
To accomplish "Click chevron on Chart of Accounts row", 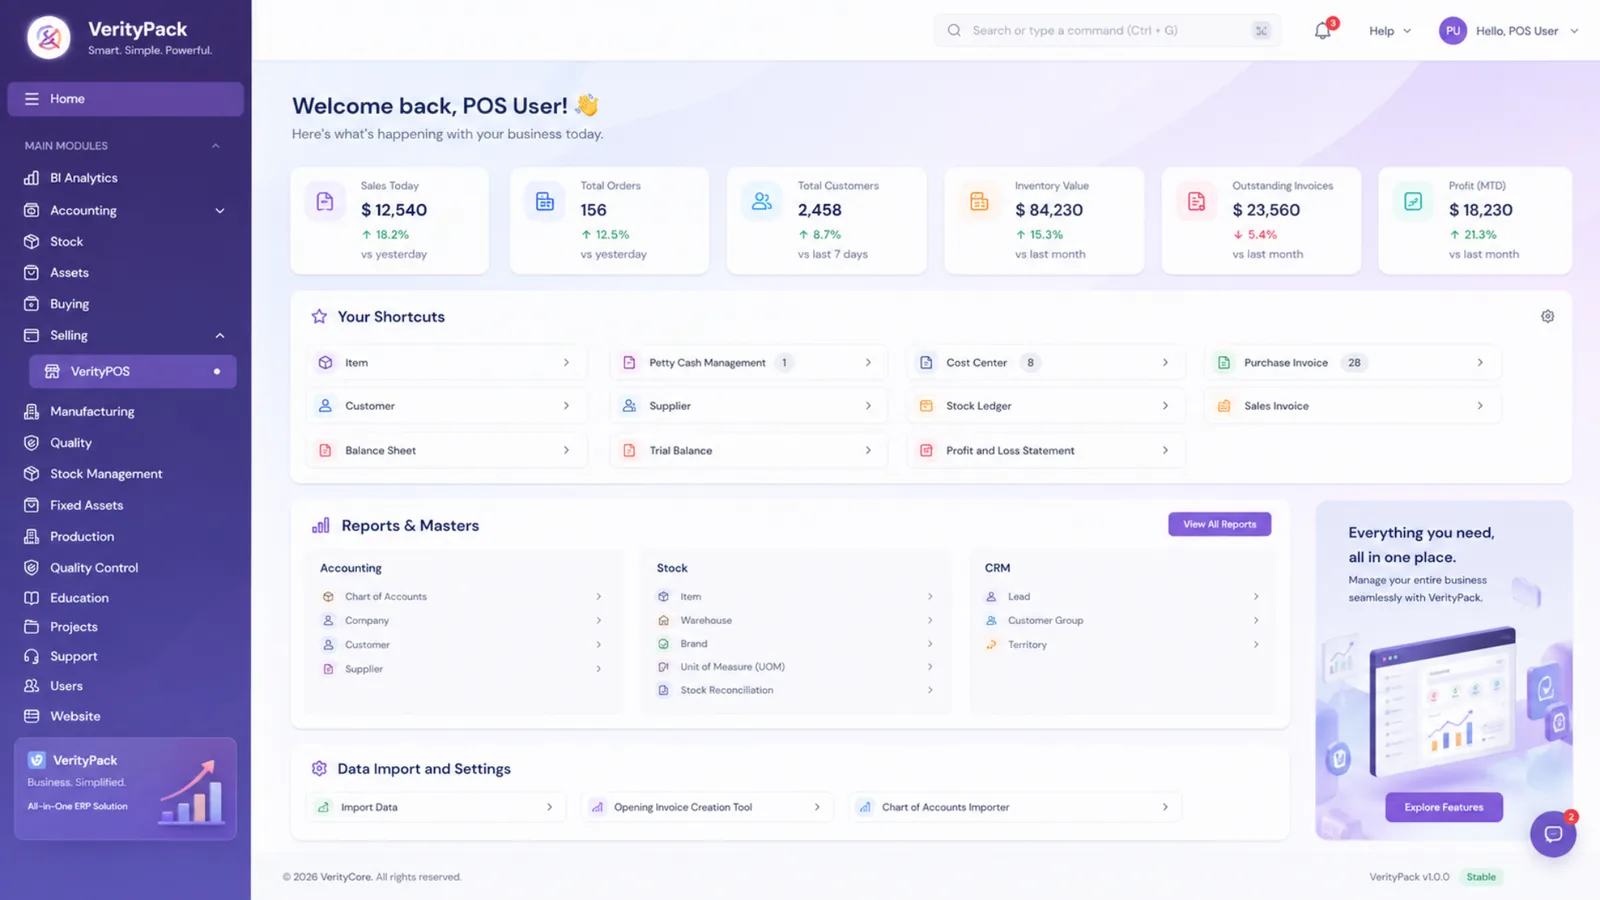I will [599, 597].
